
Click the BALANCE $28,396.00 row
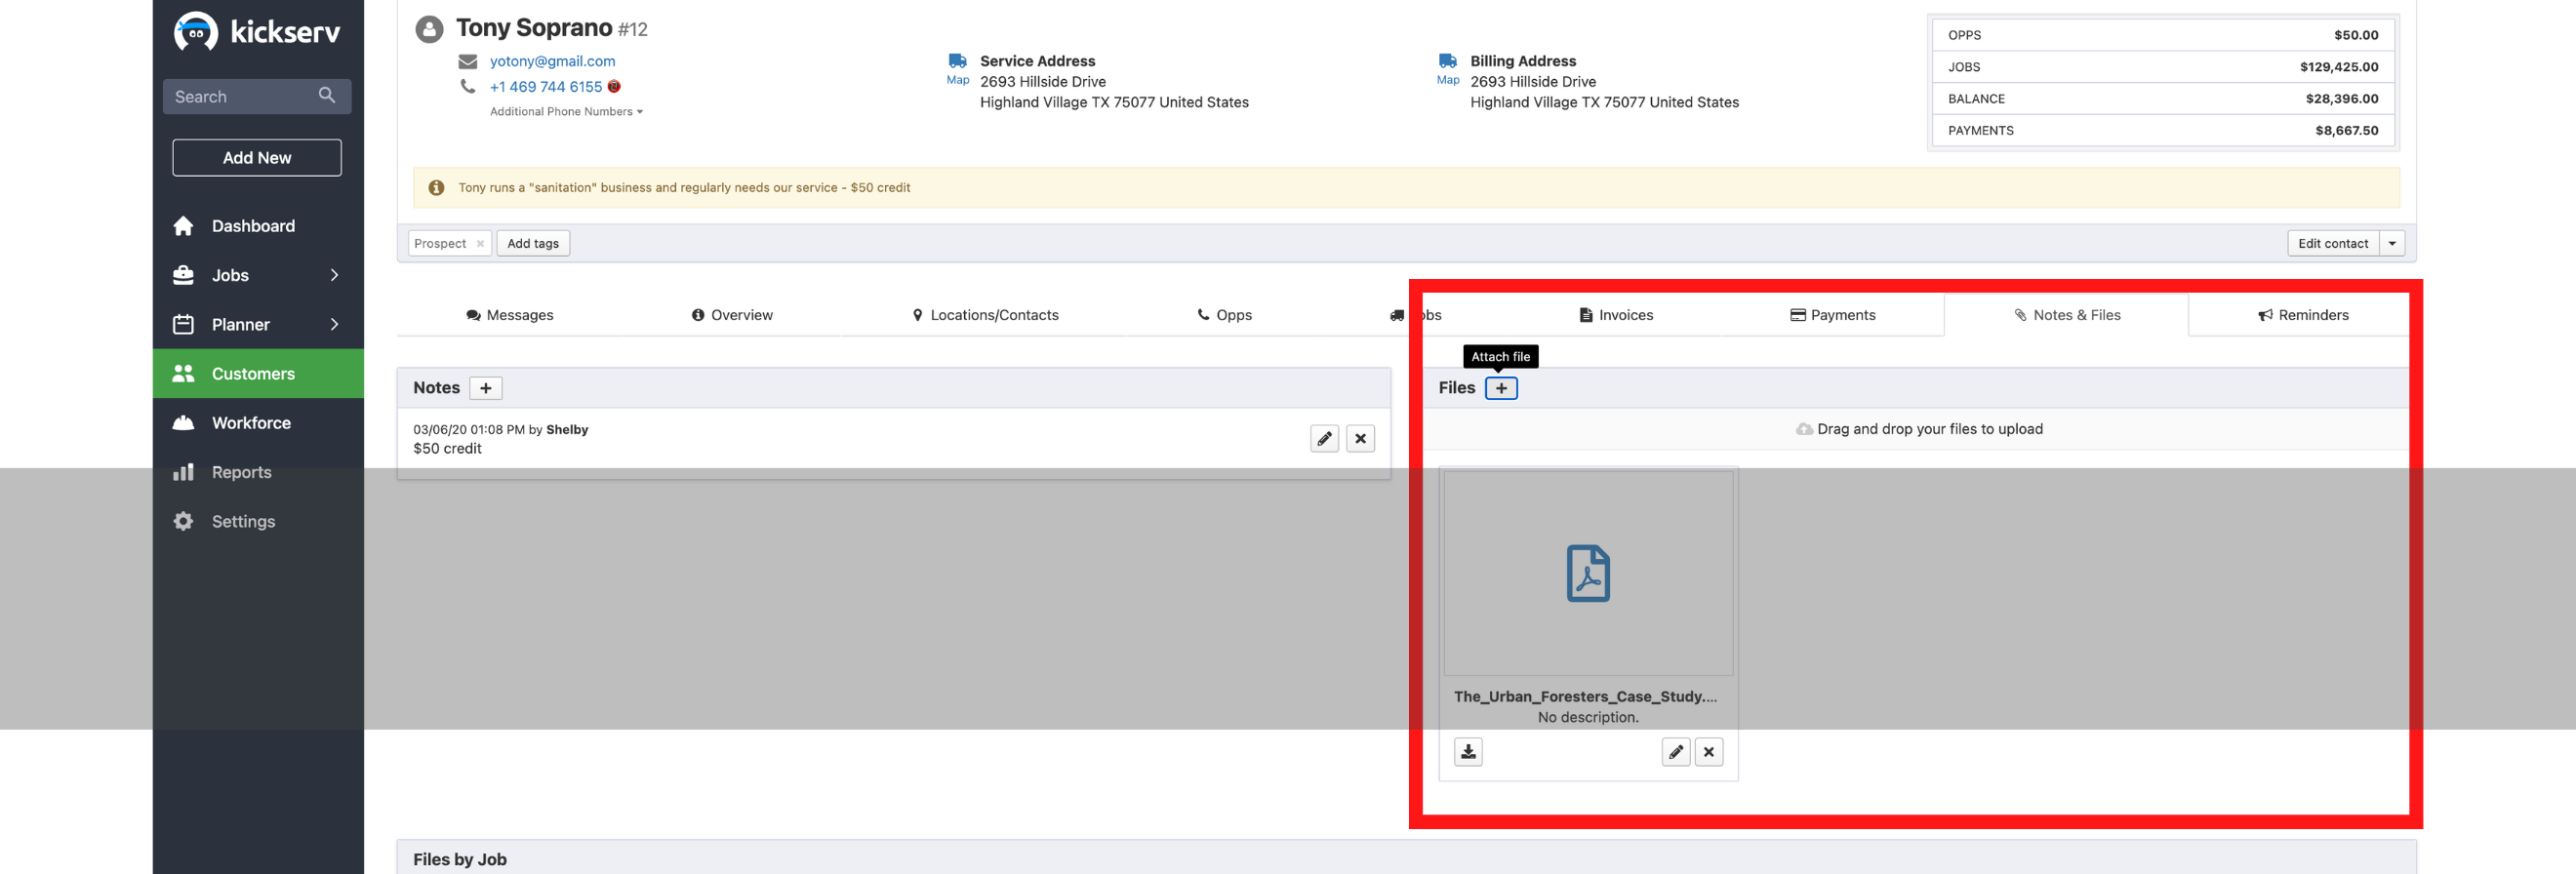coord(2162,99)
